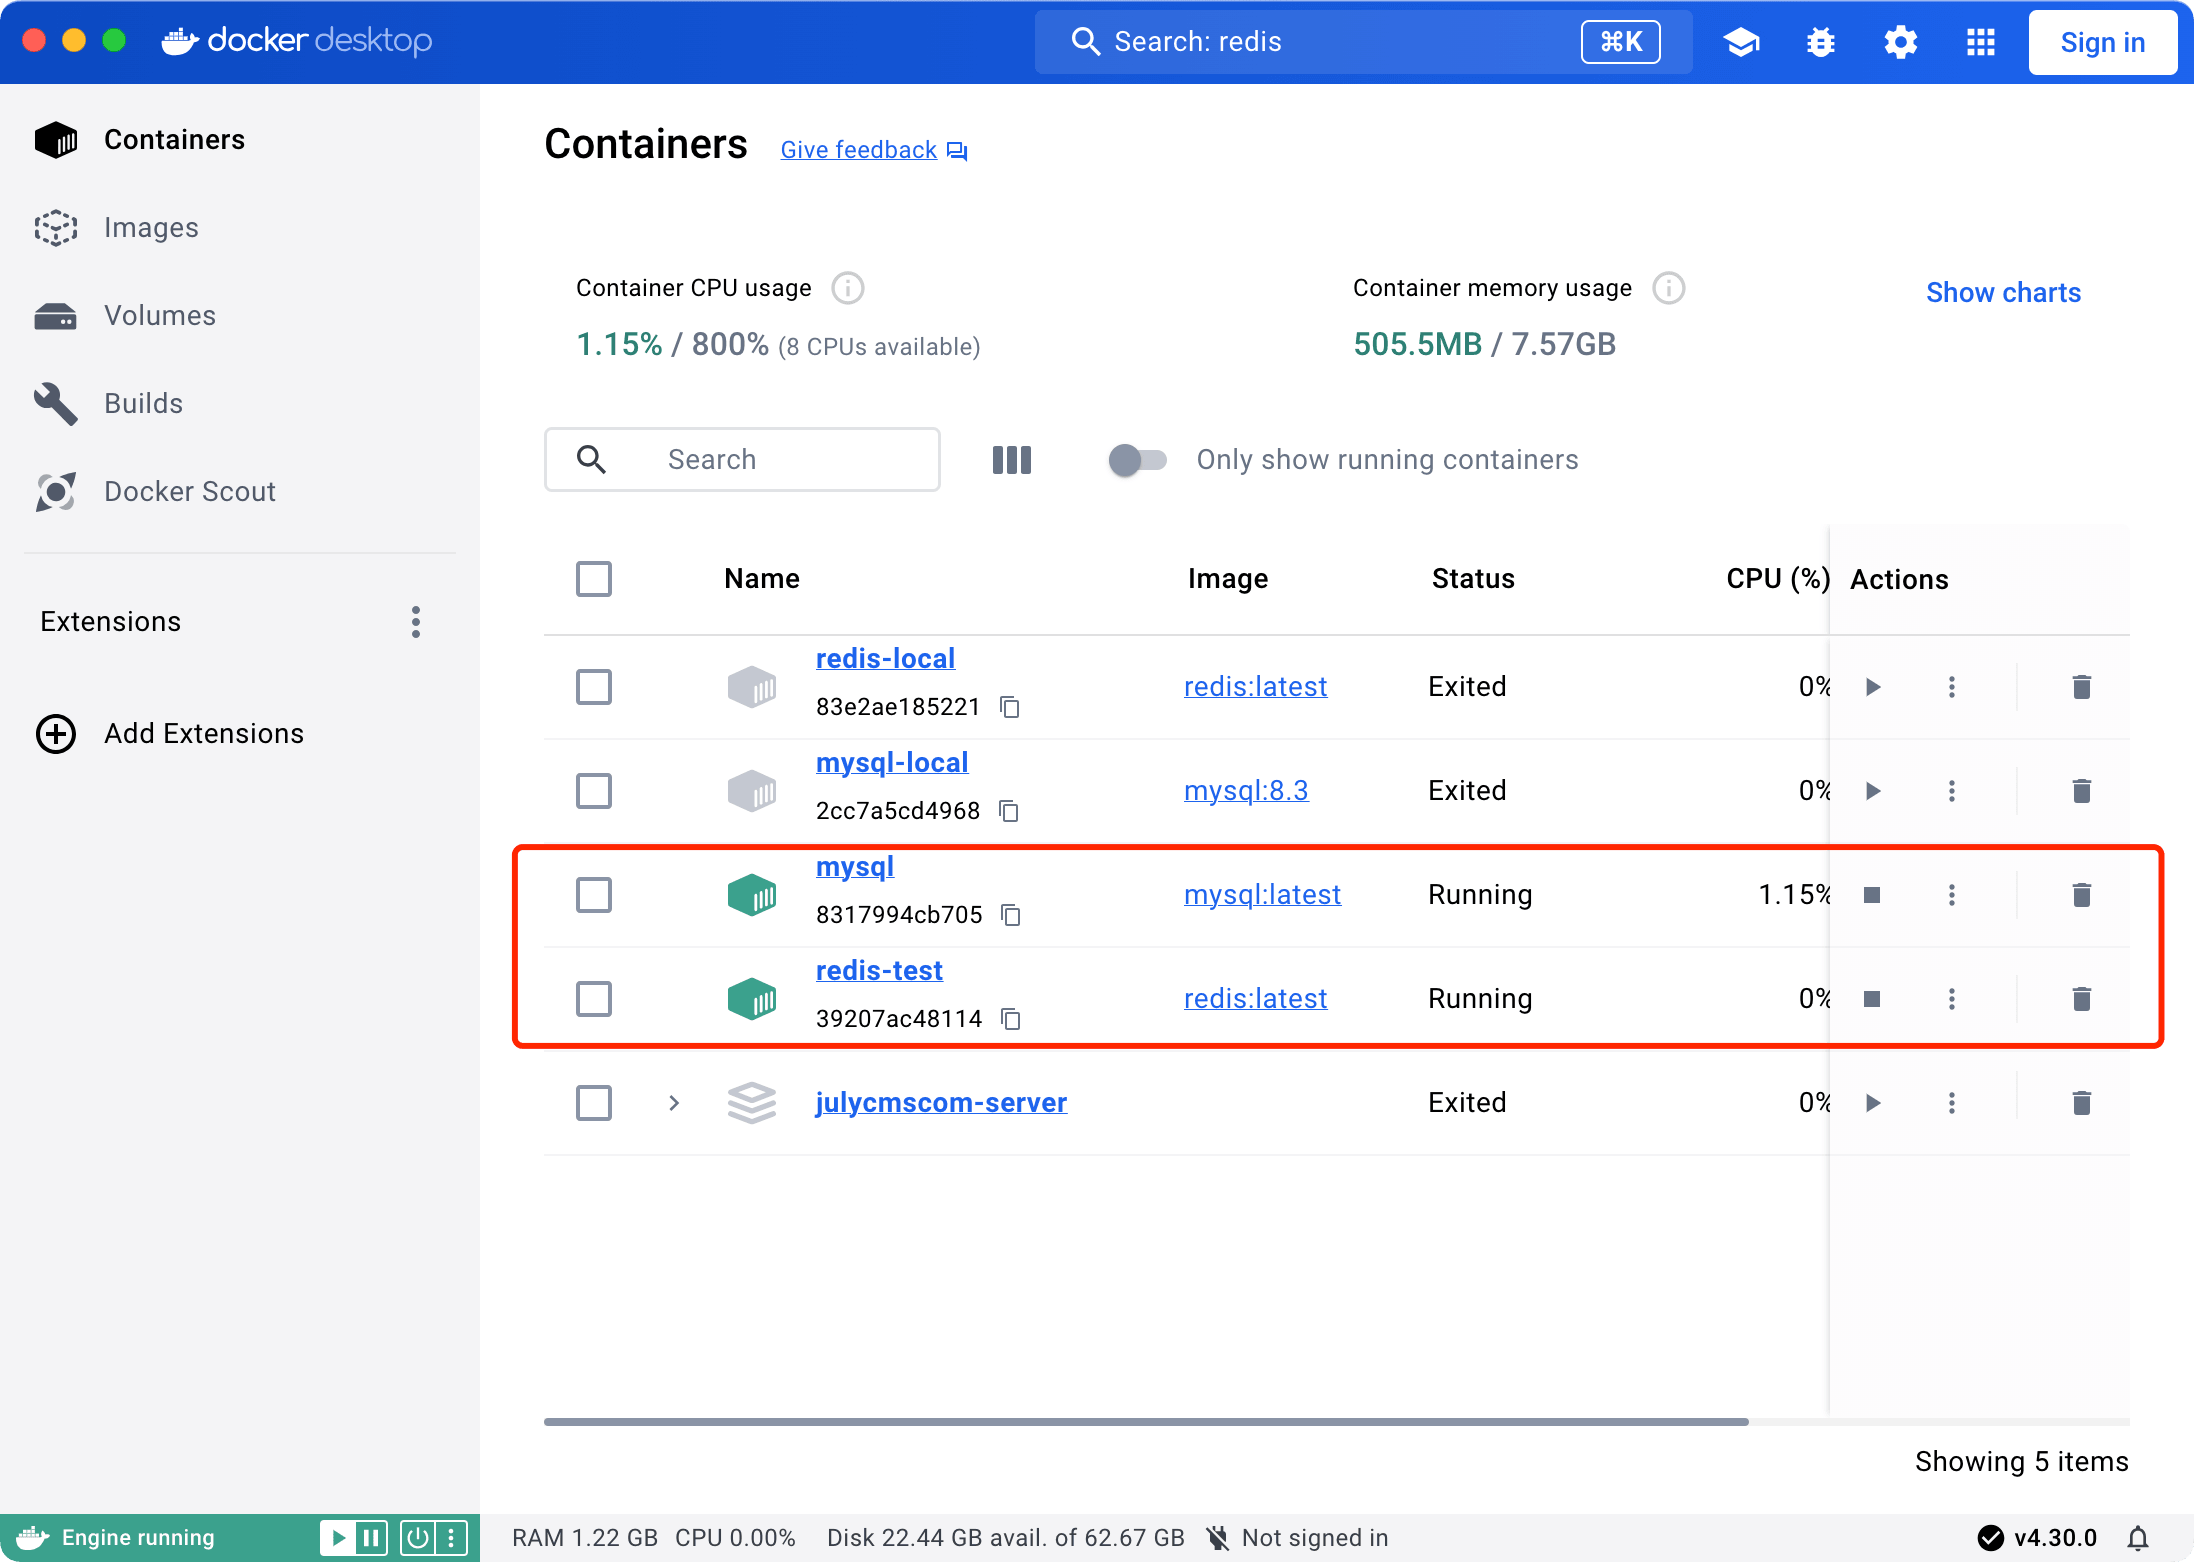Delete the mysql container
This screenshot has height=1562, width=2194.
(x=2082, y=895)
